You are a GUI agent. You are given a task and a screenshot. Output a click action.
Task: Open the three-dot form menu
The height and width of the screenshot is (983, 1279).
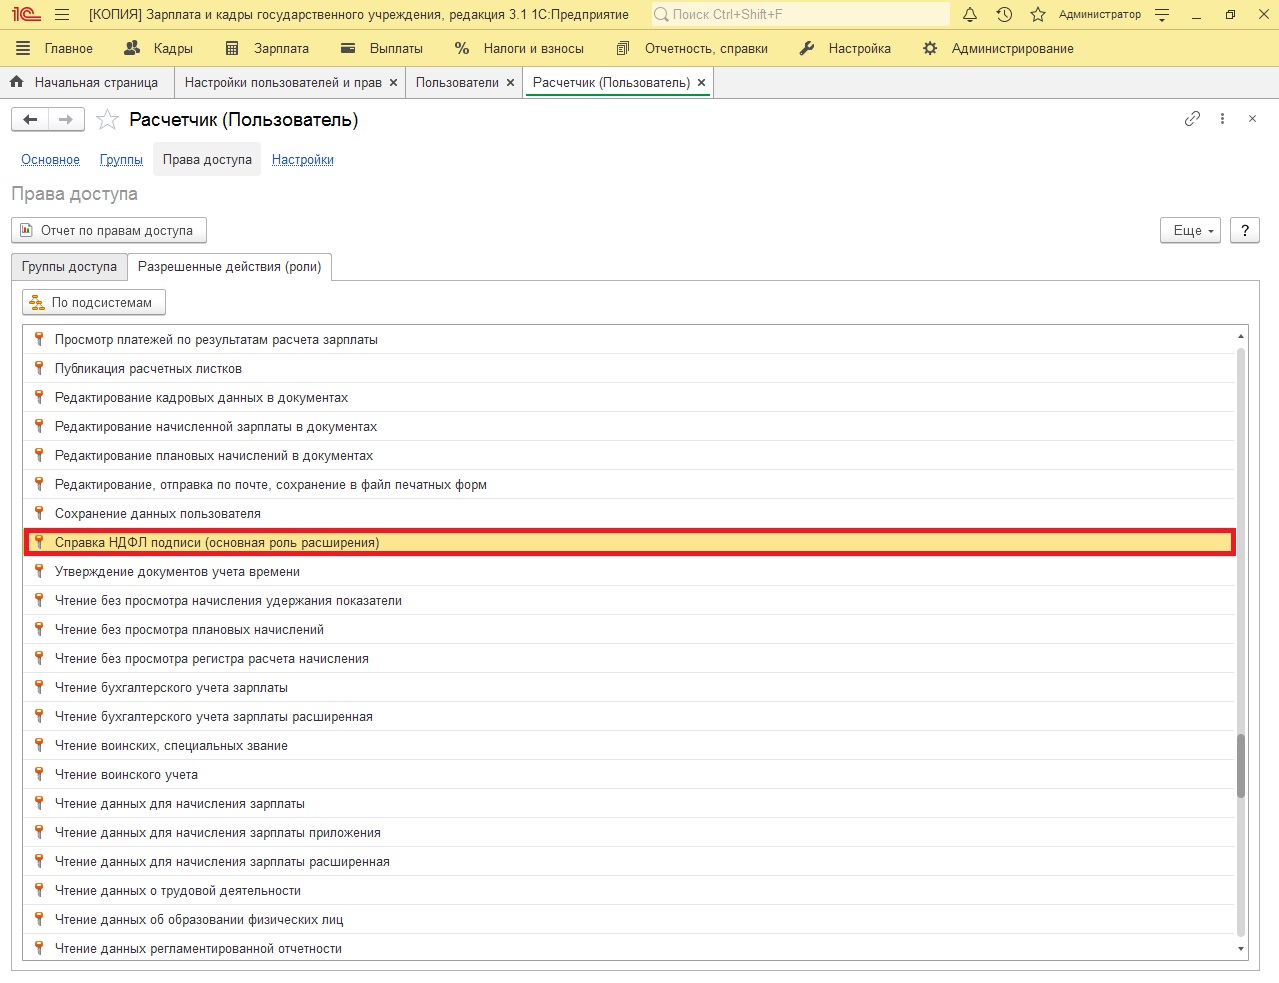(1222, 118)
